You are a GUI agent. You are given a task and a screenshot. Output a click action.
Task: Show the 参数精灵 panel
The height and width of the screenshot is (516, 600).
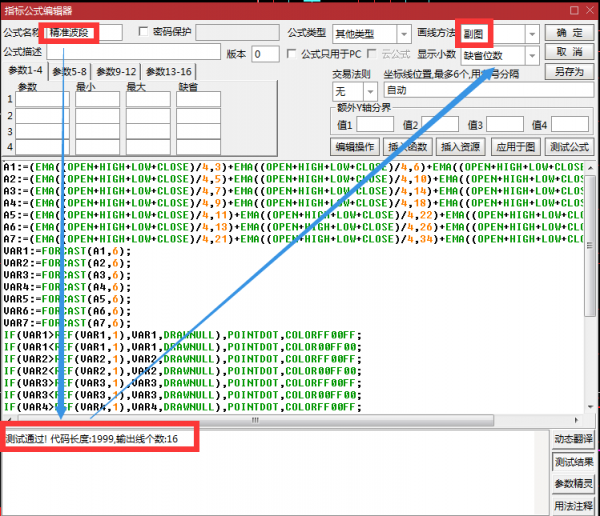coord(574,484)
